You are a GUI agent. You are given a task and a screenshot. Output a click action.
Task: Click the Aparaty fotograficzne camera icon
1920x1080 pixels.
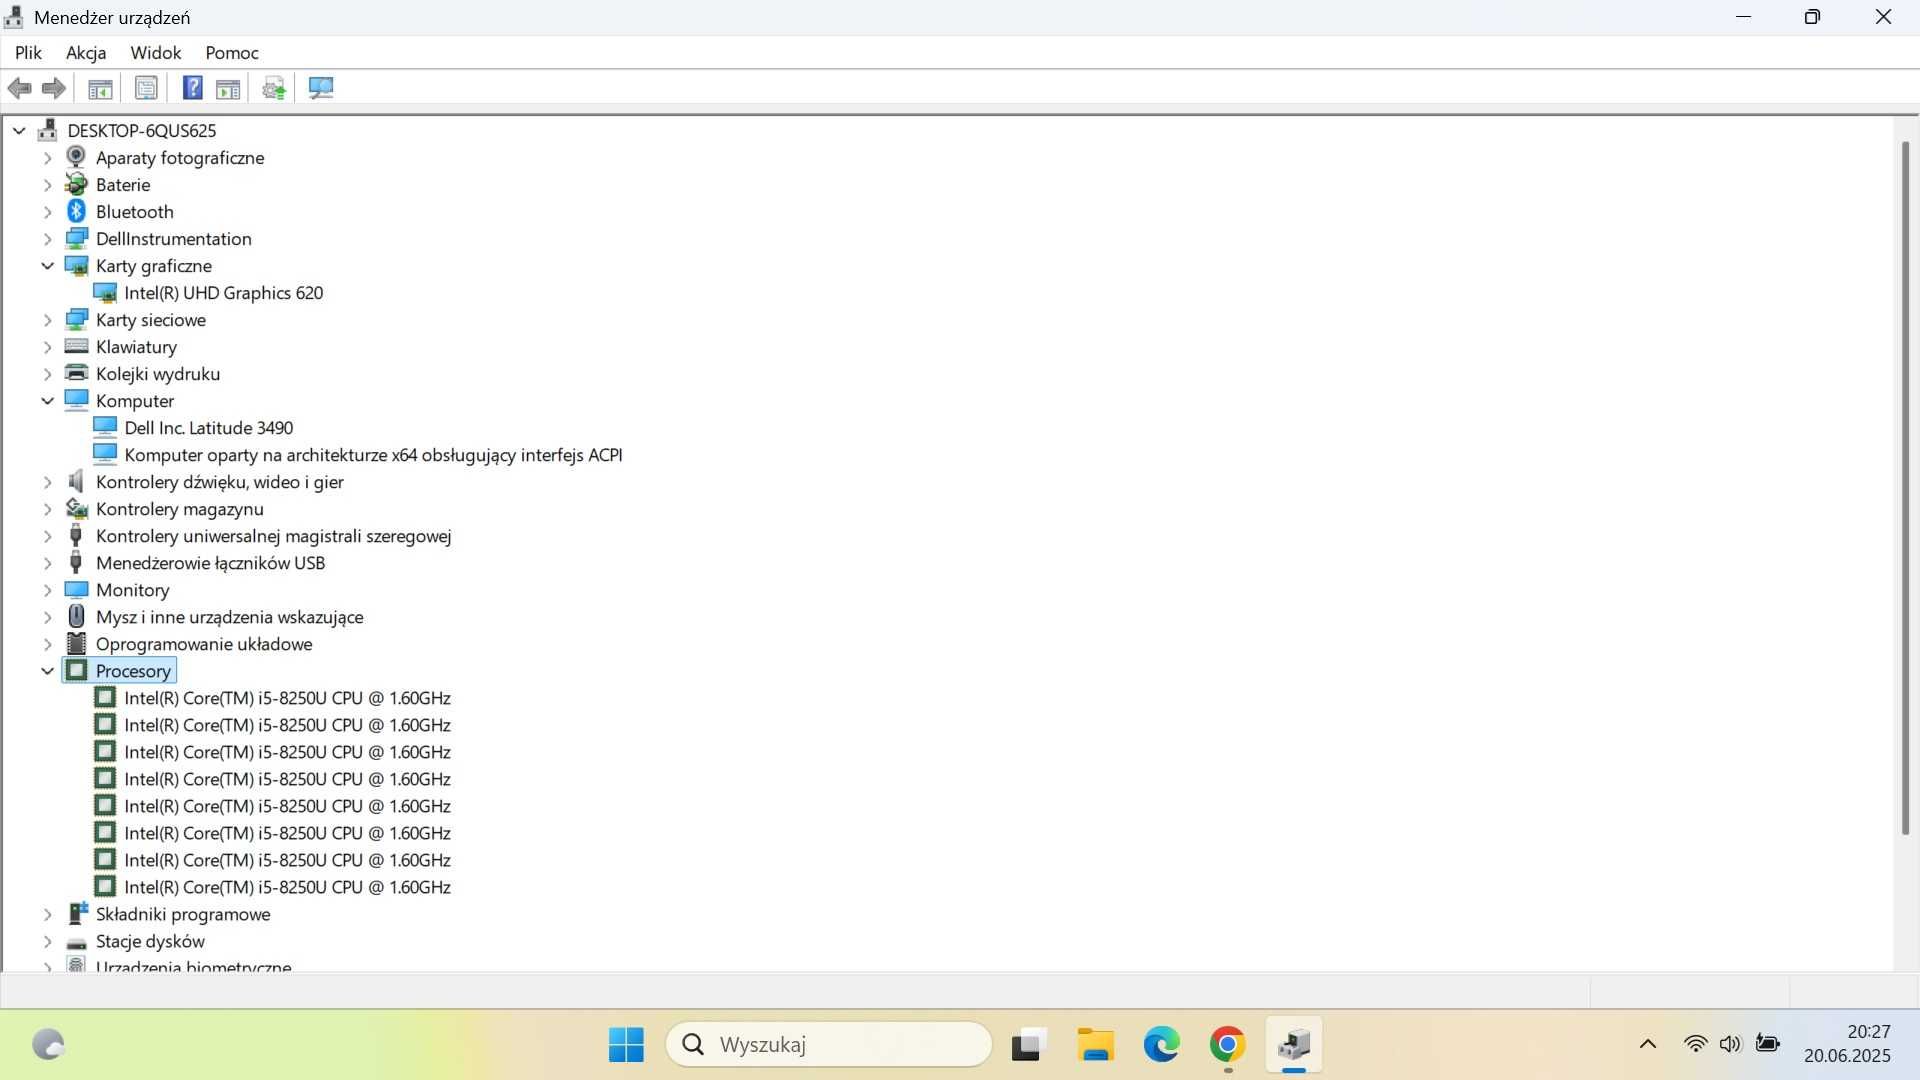point(76,157)
